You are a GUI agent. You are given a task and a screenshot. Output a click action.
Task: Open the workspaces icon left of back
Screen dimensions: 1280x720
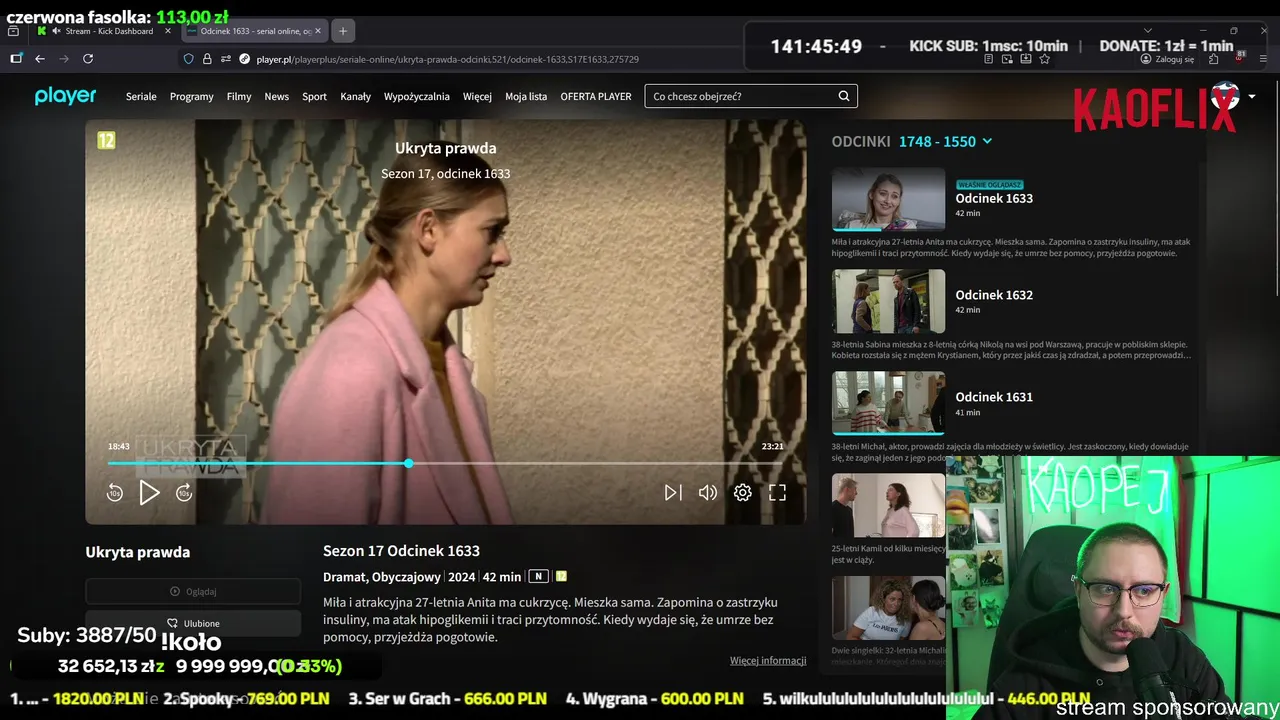pos(16,59)
